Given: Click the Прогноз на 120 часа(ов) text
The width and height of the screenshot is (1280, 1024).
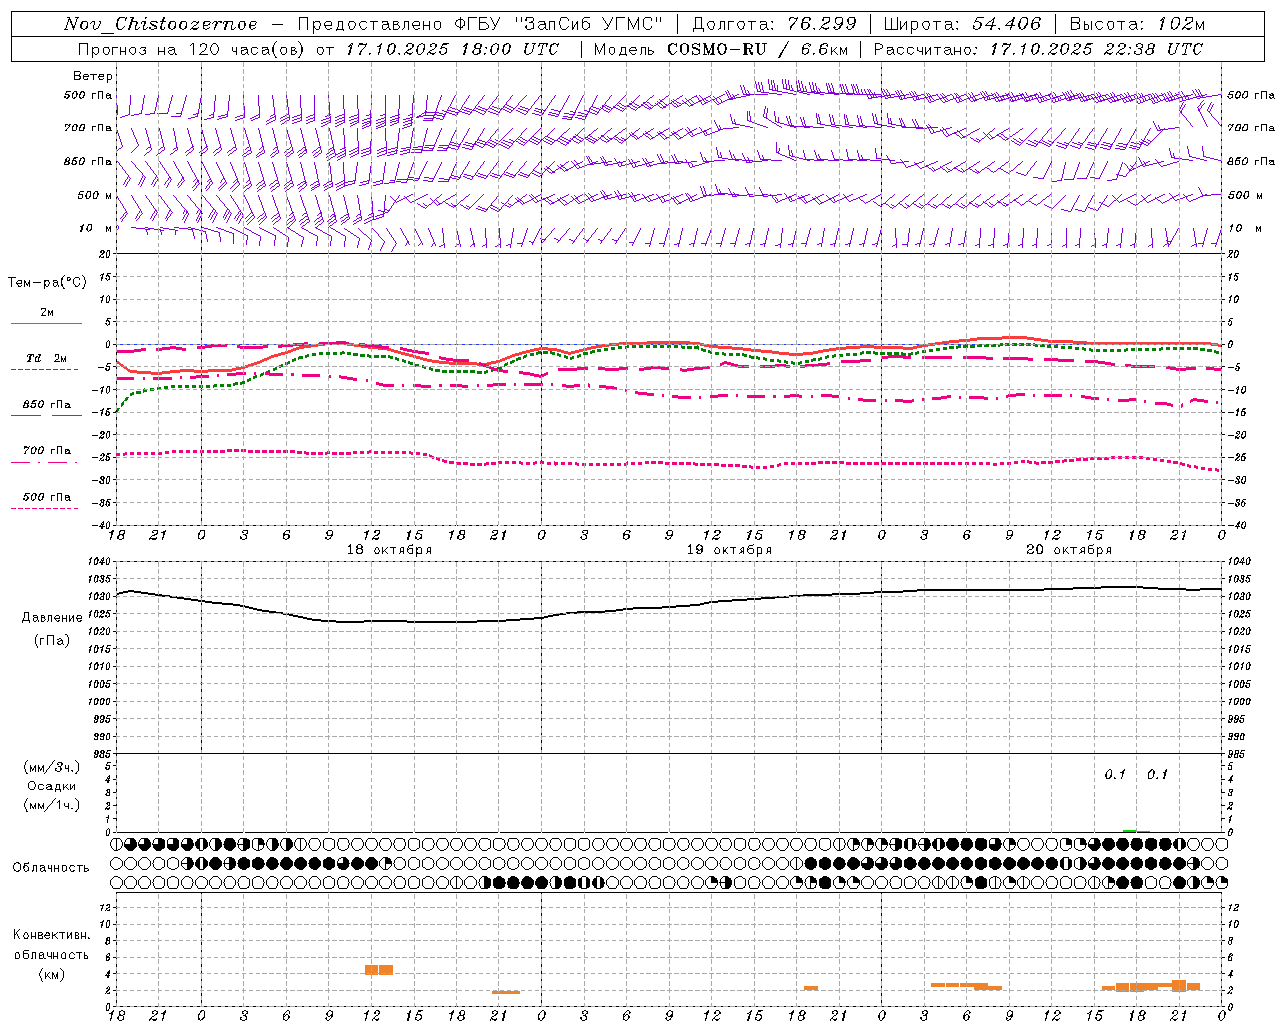Looking at the screenshot, I should (x=192, y=49).
